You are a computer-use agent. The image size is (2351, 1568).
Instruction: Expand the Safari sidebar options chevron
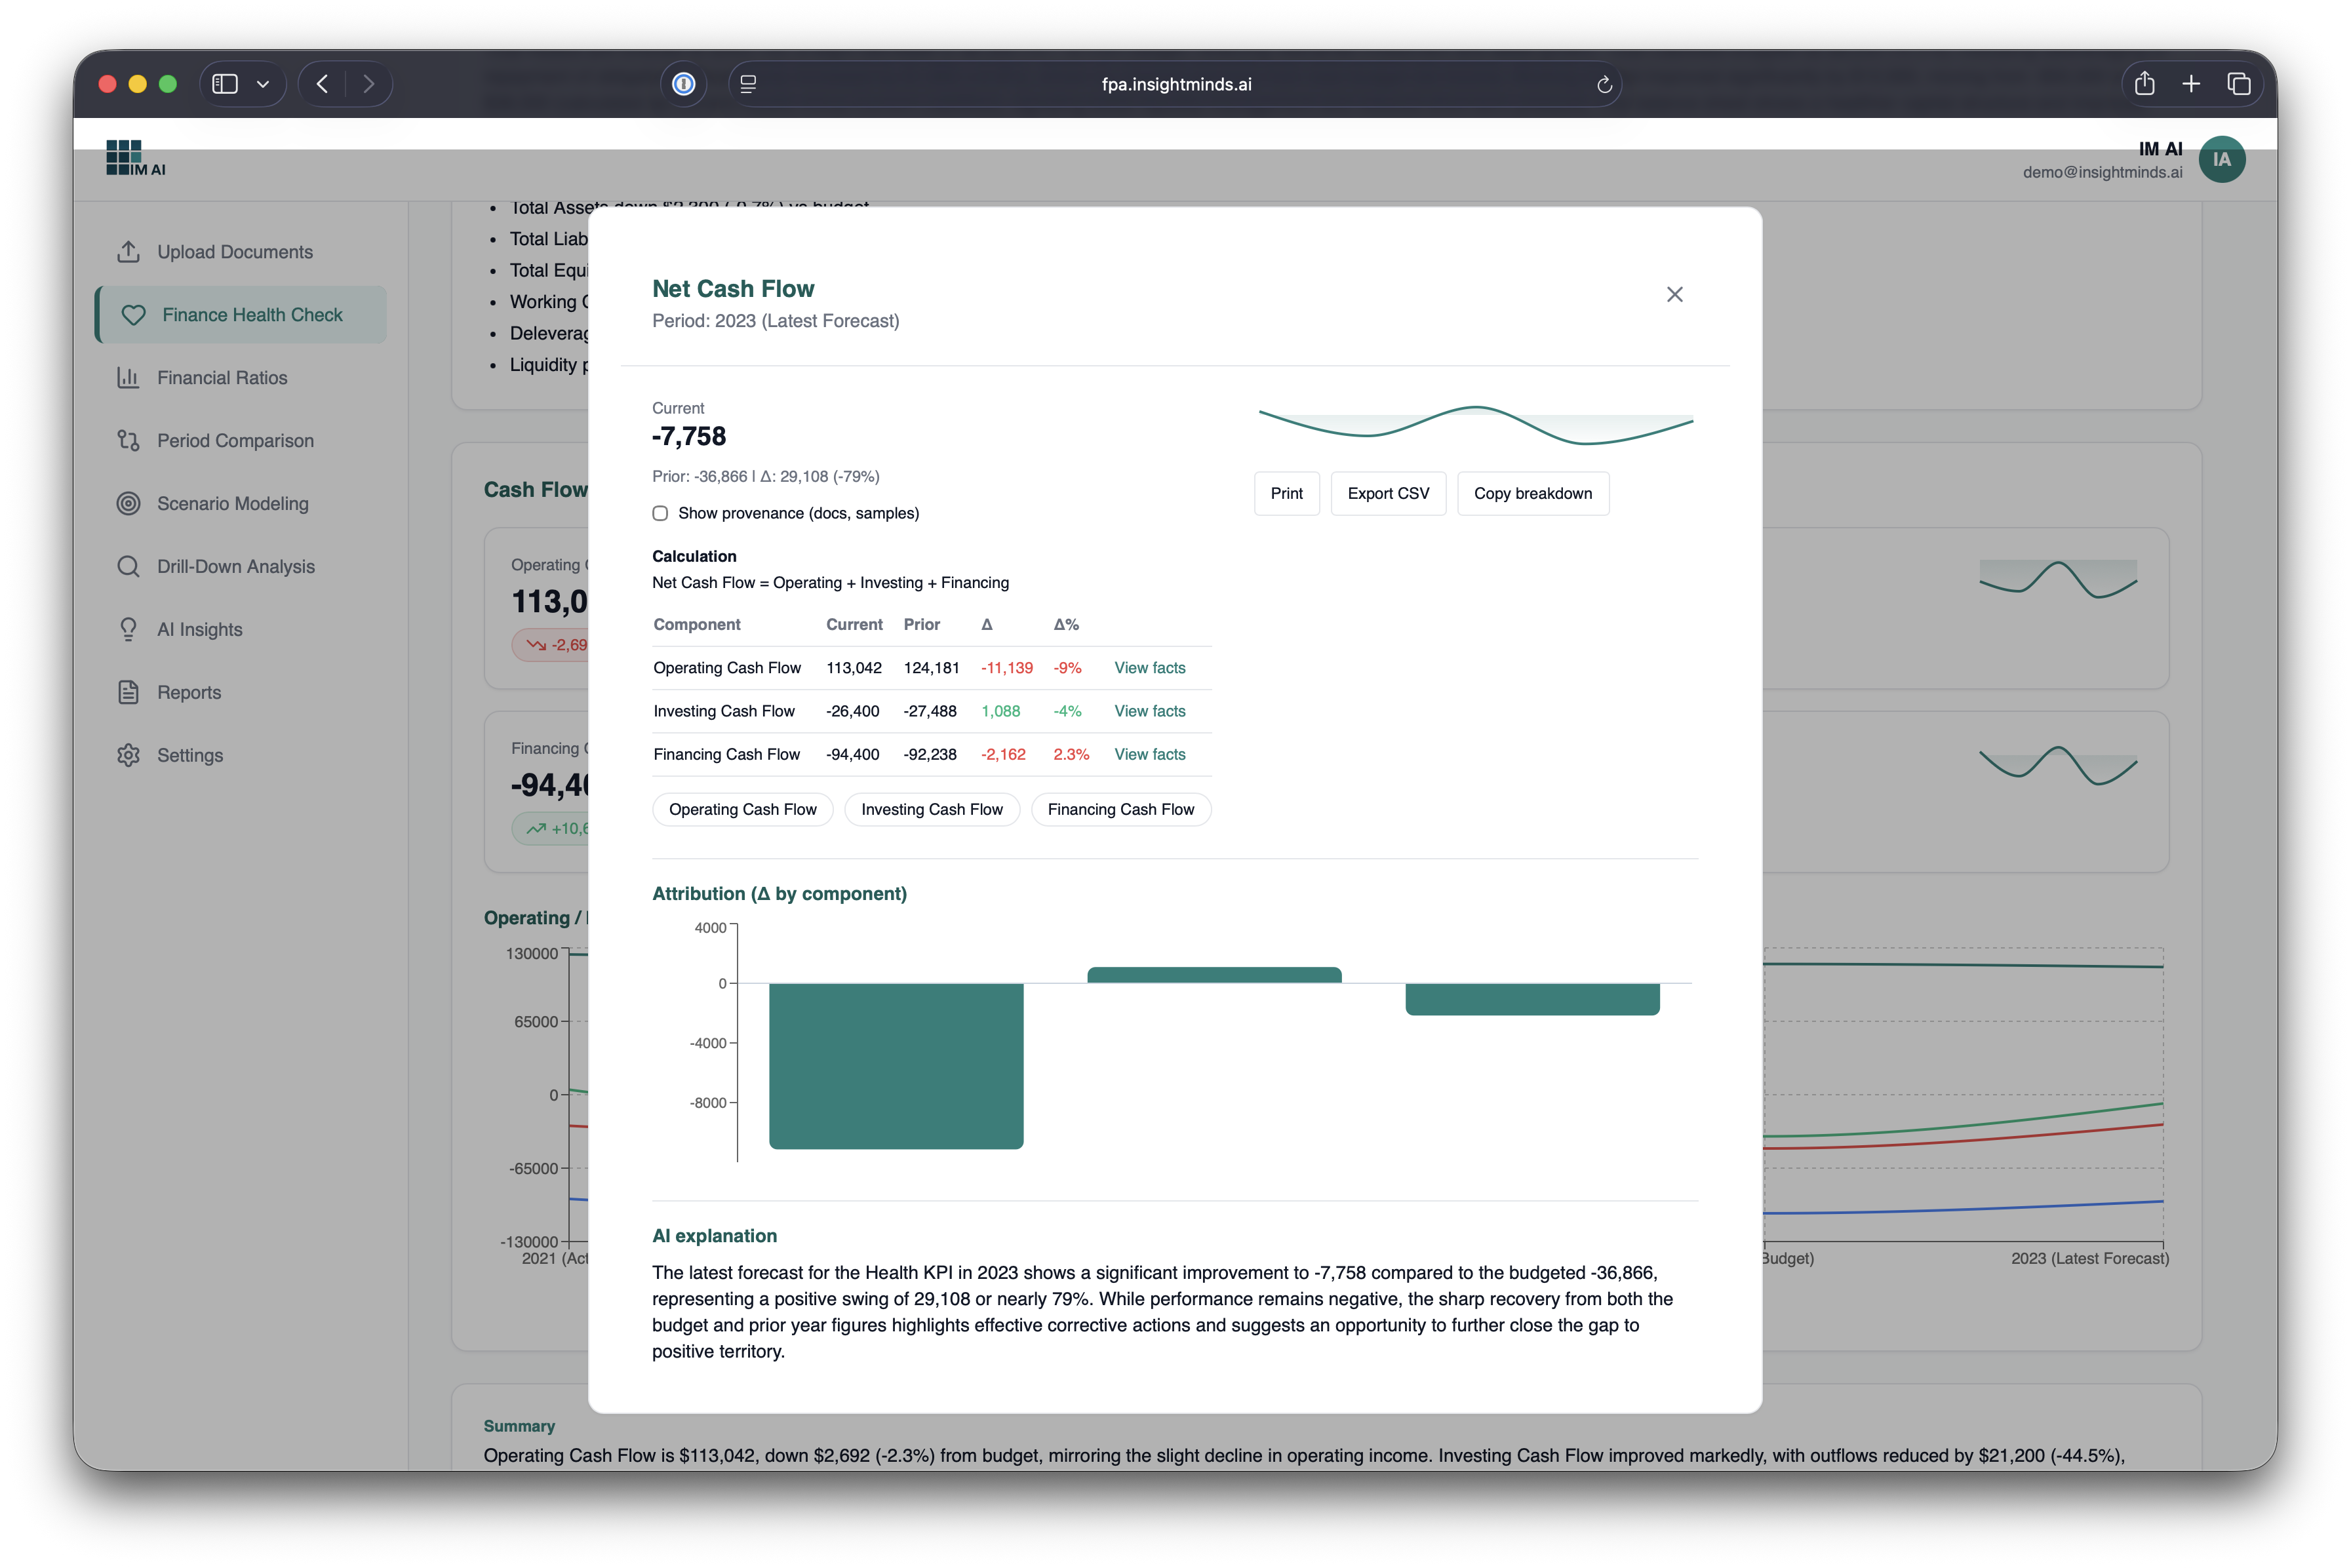[263, 84]
